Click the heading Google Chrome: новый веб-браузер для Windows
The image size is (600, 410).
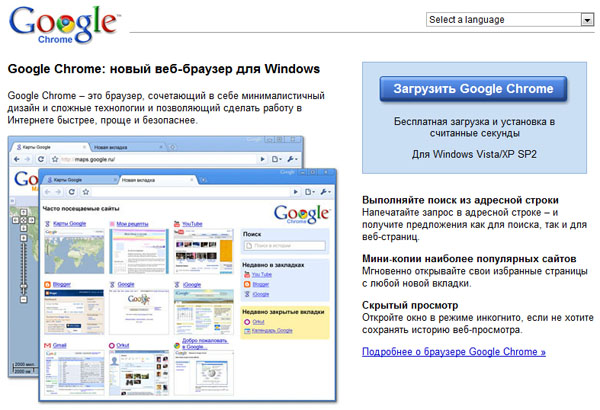point(164,69)
